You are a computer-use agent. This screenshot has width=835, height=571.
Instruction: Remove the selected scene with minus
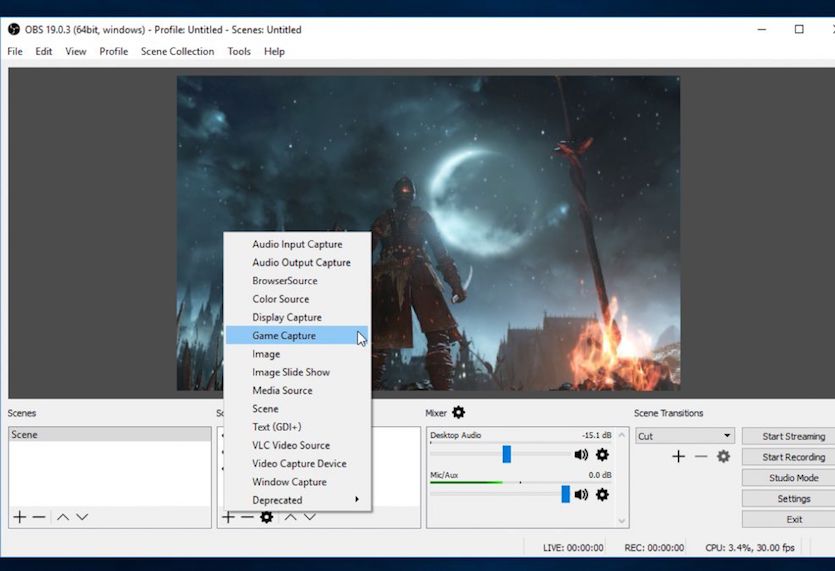coord(39,517)
